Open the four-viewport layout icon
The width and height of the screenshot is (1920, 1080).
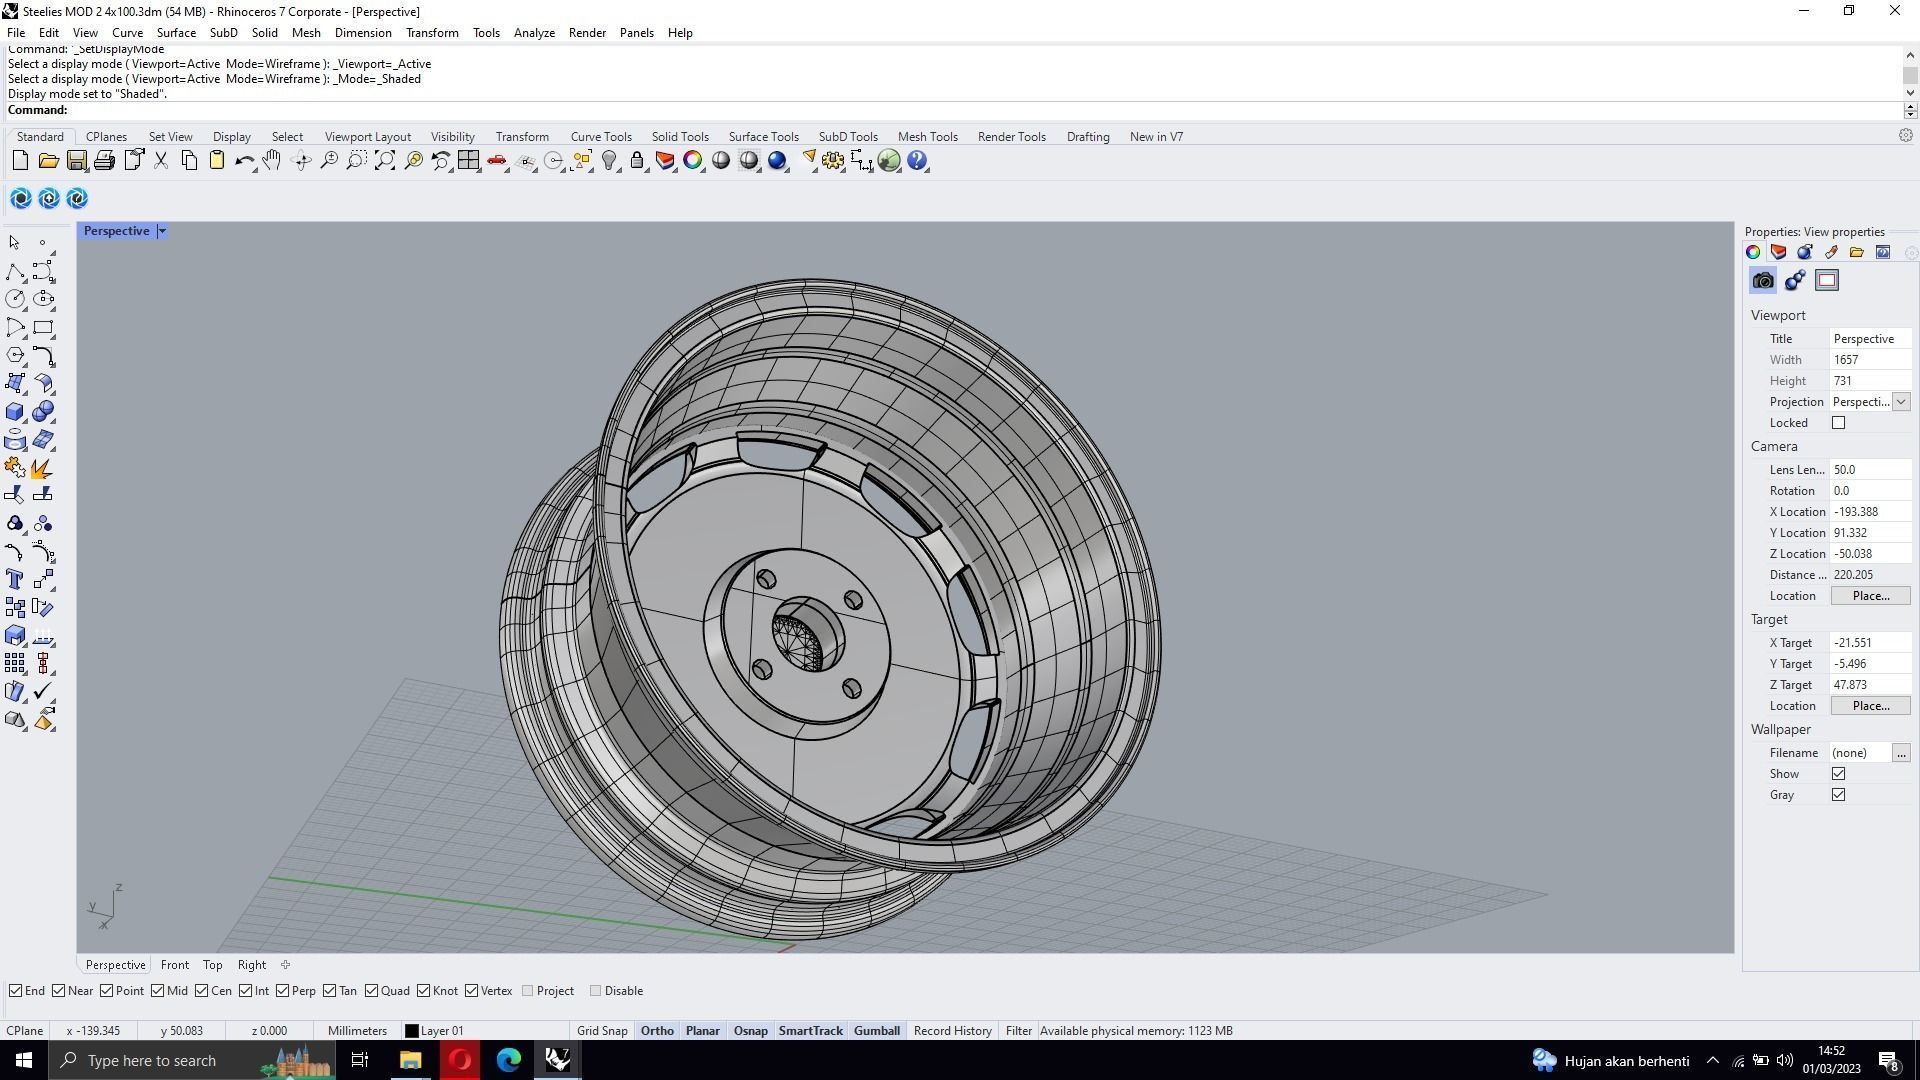(468, 161)
